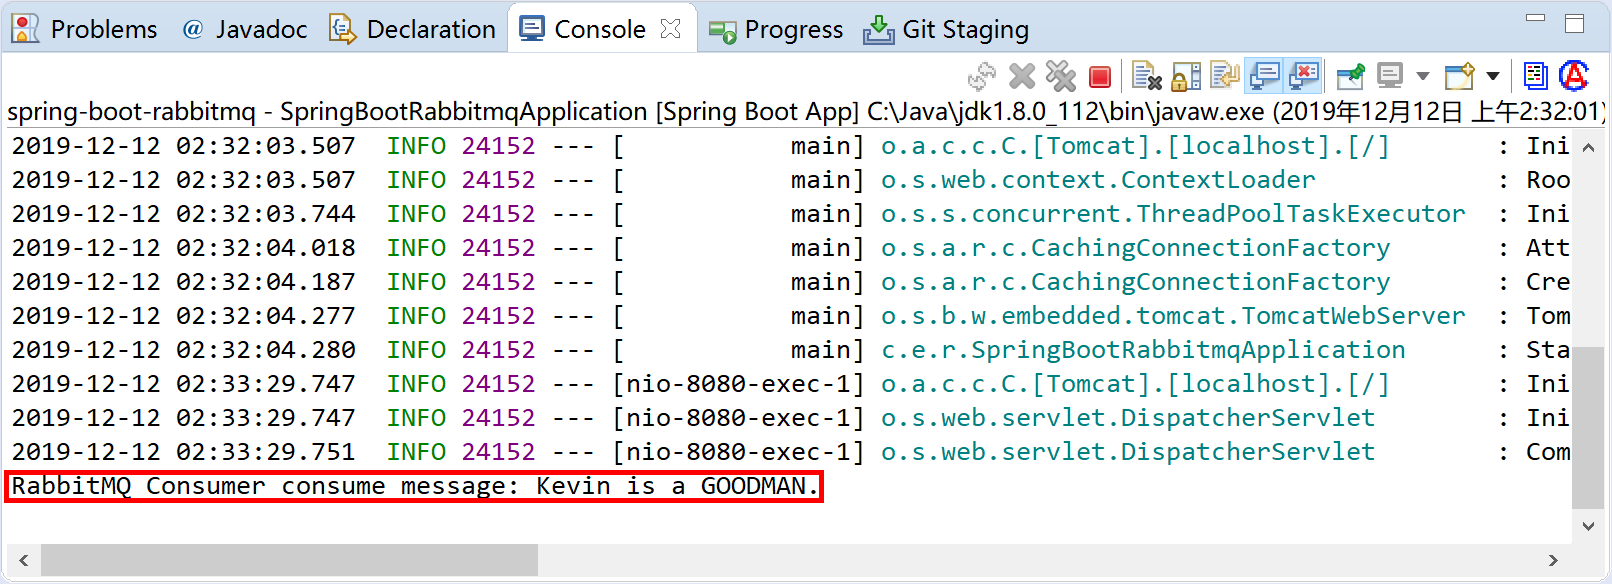Stop the running application with Terminate
This screenshot has height=584, width=1612.
pyautogui.click(x=1100, y=77)
